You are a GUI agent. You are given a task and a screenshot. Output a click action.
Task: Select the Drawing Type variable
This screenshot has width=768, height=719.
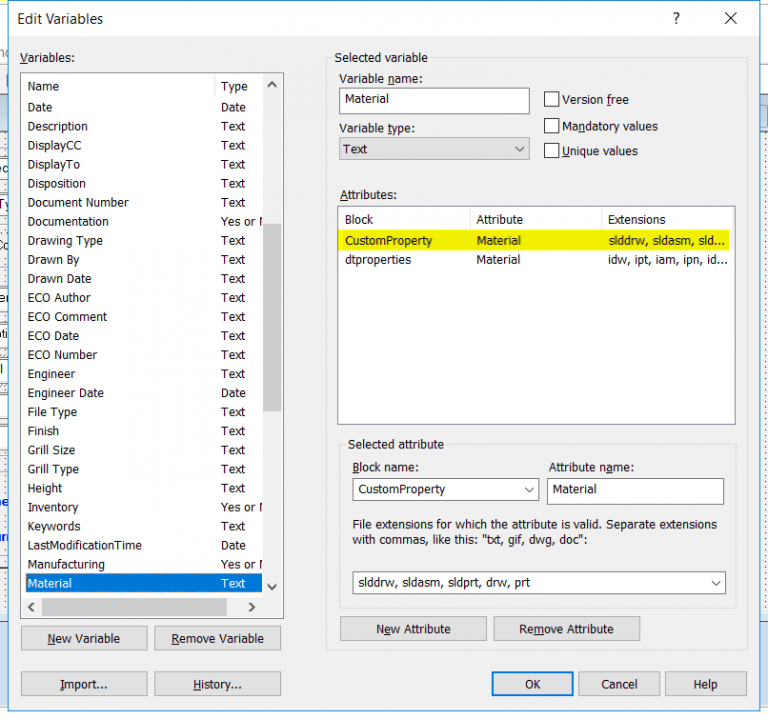(x=144, y=240)
